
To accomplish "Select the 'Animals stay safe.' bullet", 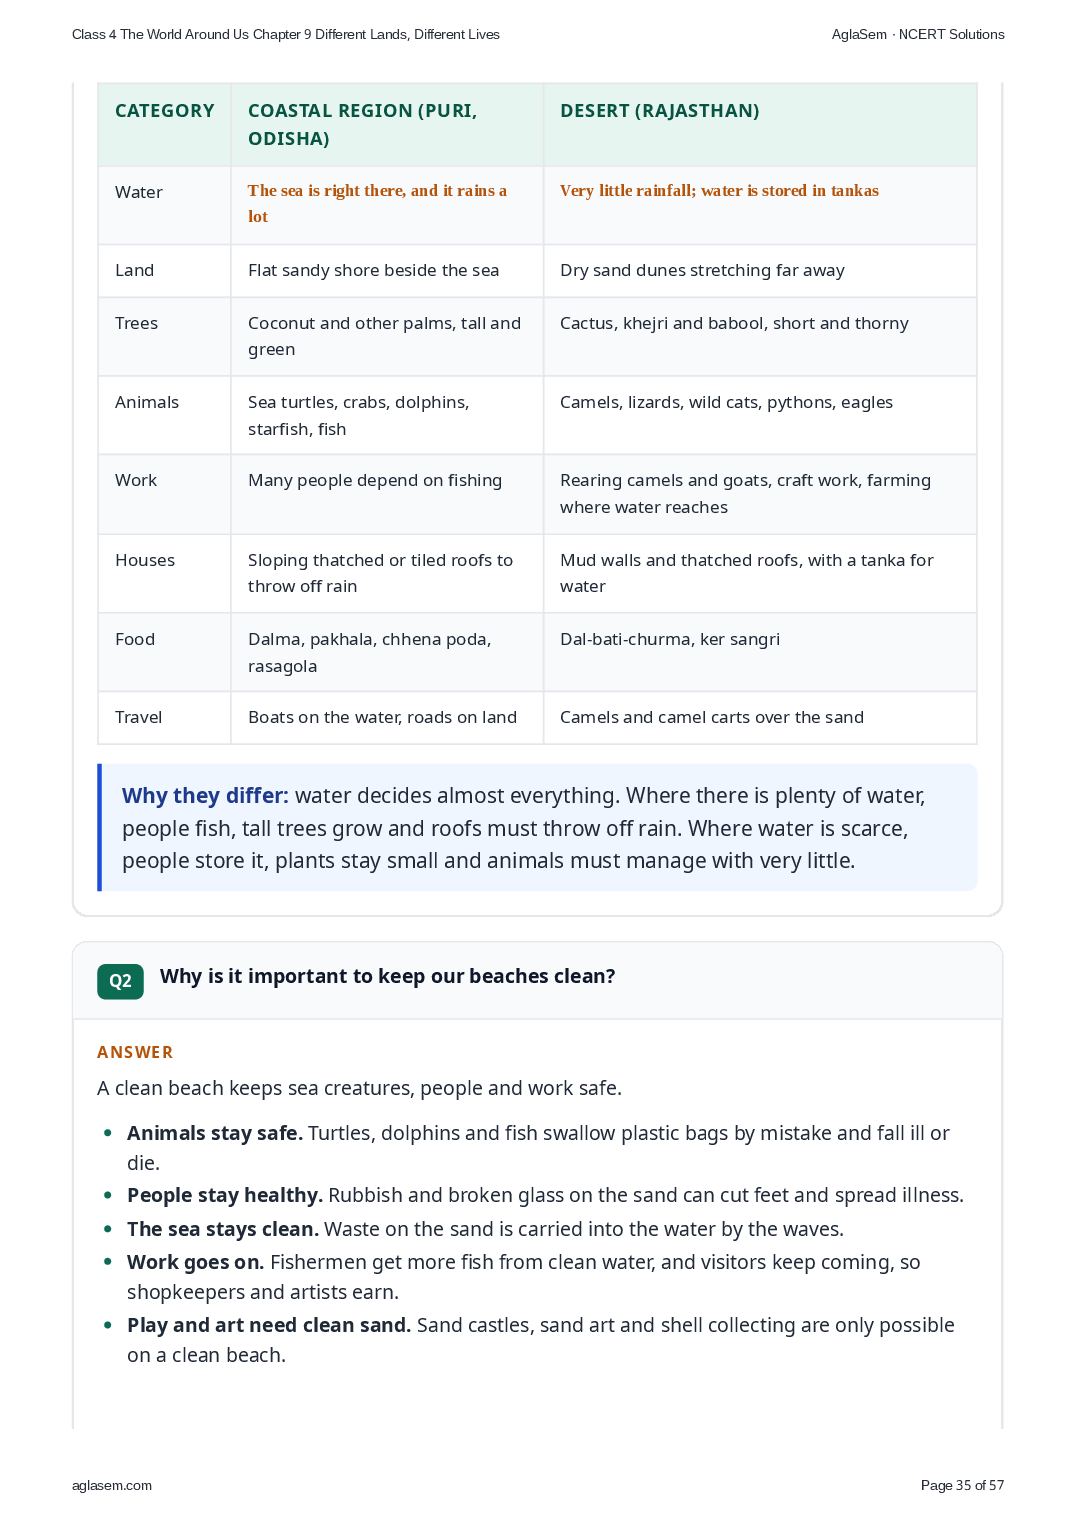I will tap(214, 1133).
